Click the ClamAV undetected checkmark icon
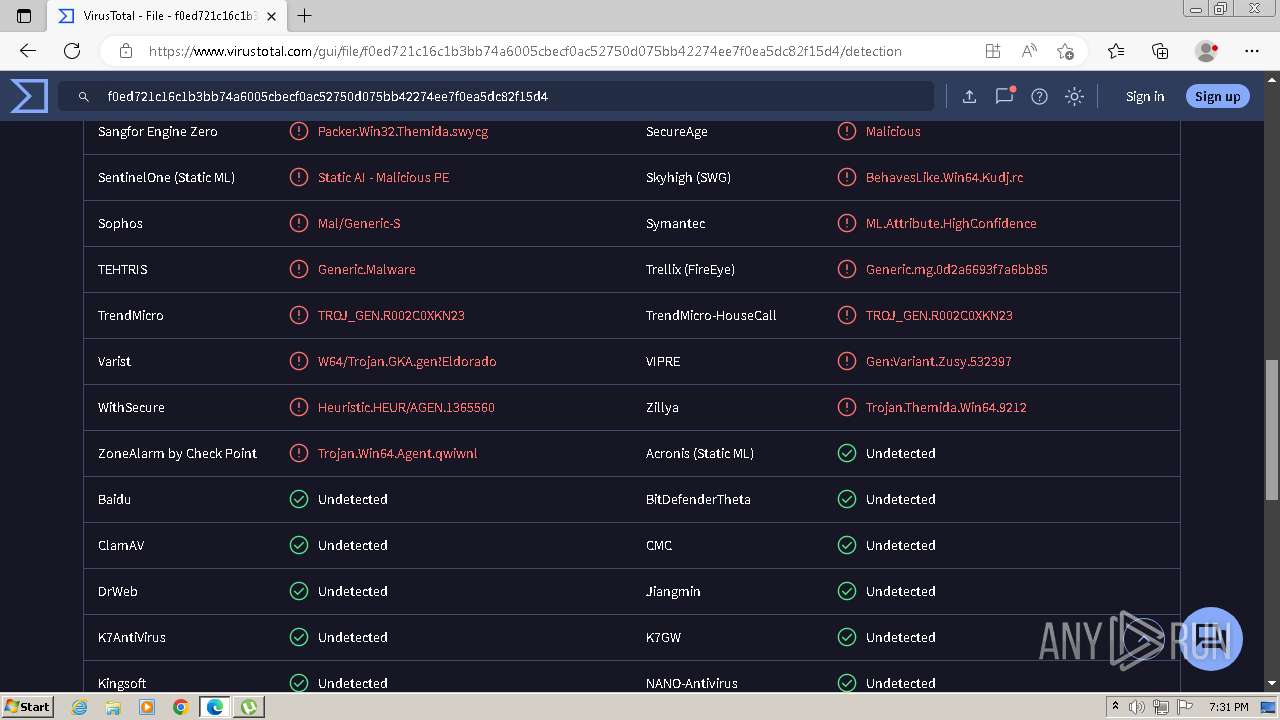Screen dimensions: 1280x720 pyautogui.click(x=299, y=545)
